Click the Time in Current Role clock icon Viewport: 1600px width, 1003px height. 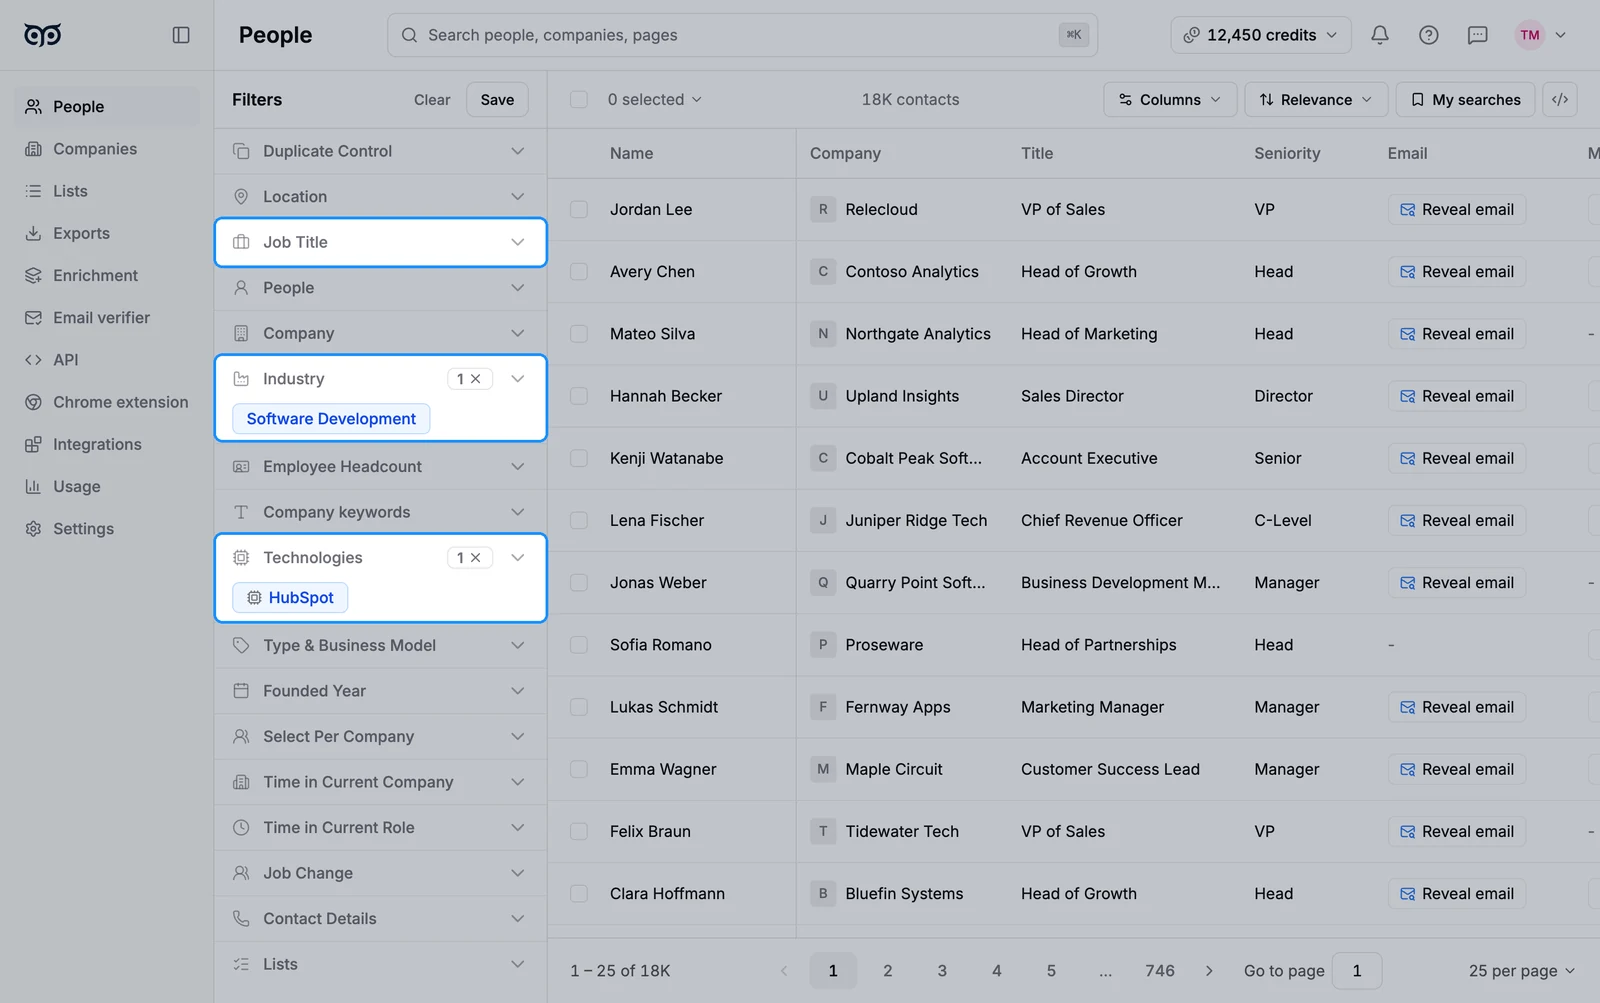pyautogui.click(x=241, y=828)
